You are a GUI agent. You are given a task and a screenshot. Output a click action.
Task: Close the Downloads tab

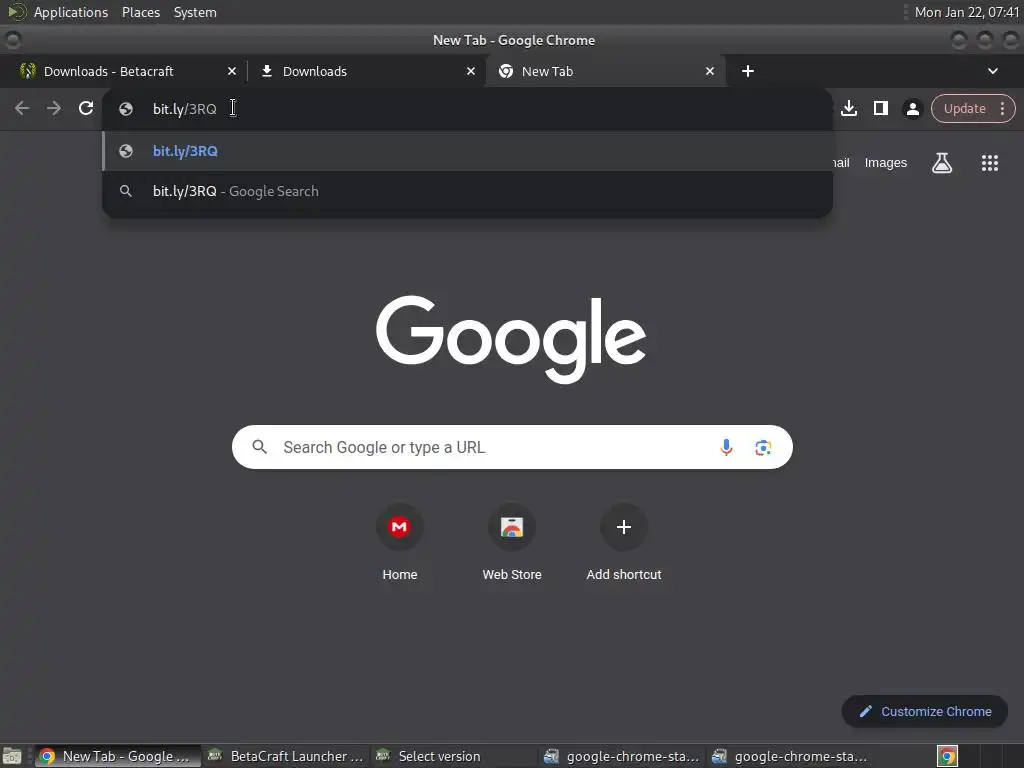470,71
